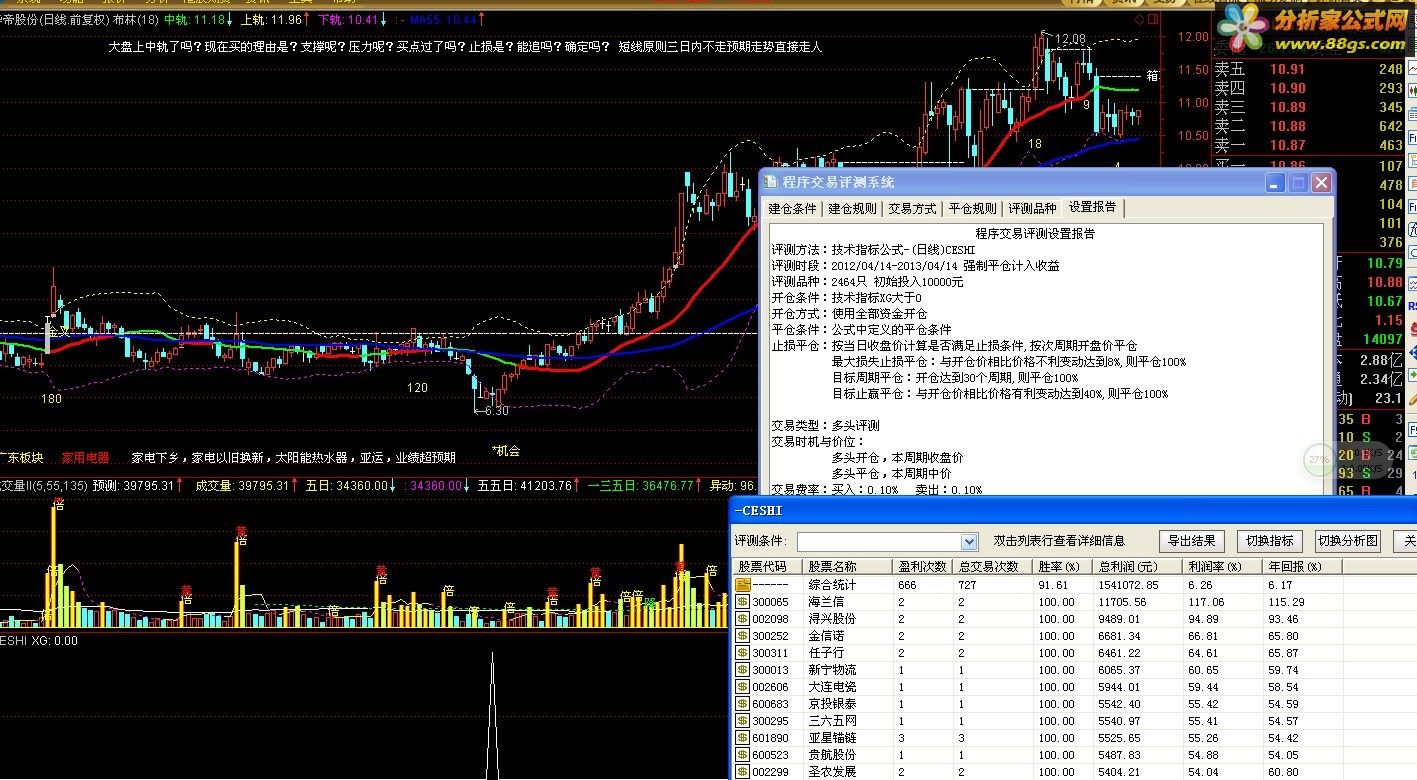Screen dimensions: 1417x780
Task: Click the 综合统计 summary row icon
Action: coord(743,585)
